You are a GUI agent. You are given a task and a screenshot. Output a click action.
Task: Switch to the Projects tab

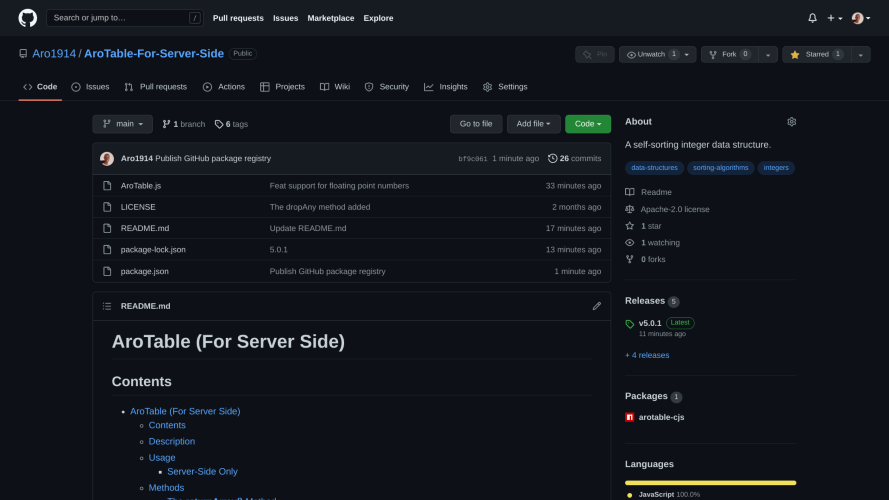(x=282, y=87)
